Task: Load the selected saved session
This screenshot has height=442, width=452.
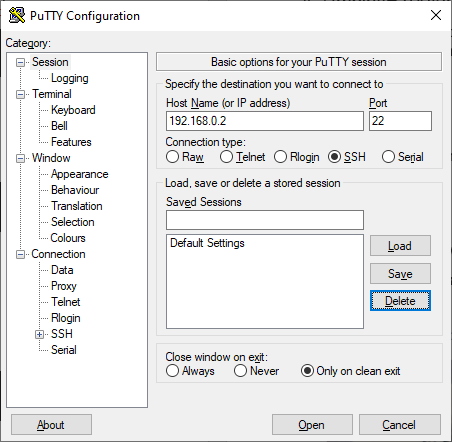Action: 400,246
